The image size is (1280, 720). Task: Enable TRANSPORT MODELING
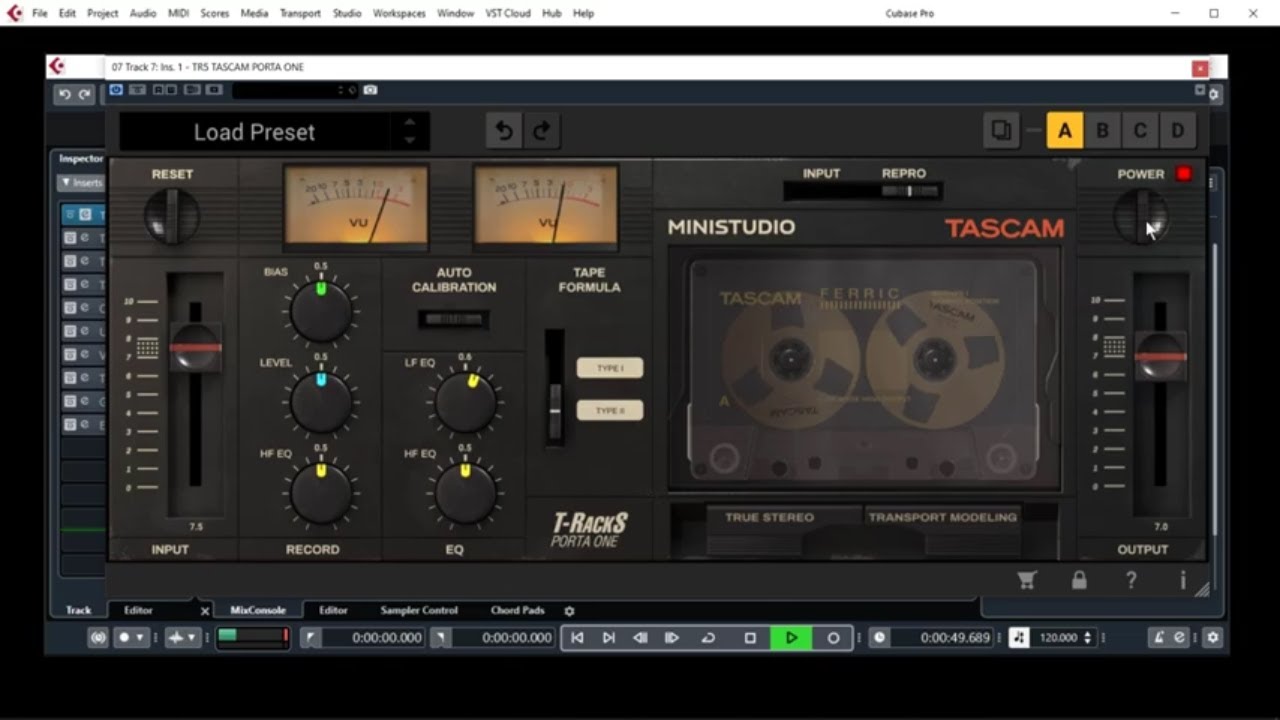click(942, 518)
